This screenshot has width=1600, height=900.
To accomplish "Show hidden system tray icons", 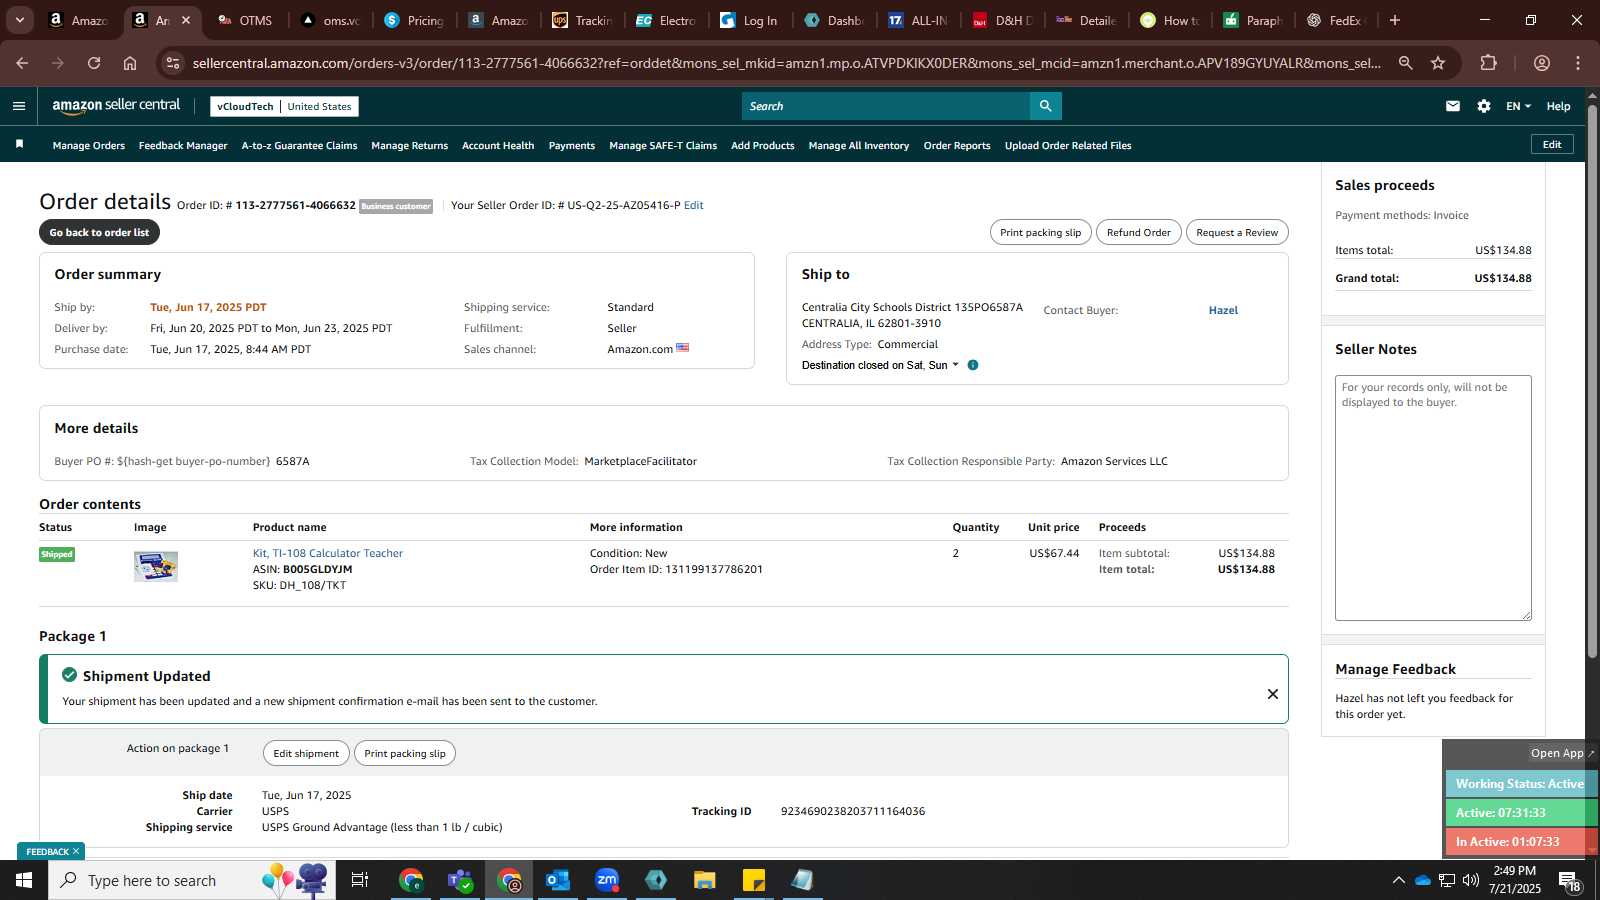I will [1398, 880].
